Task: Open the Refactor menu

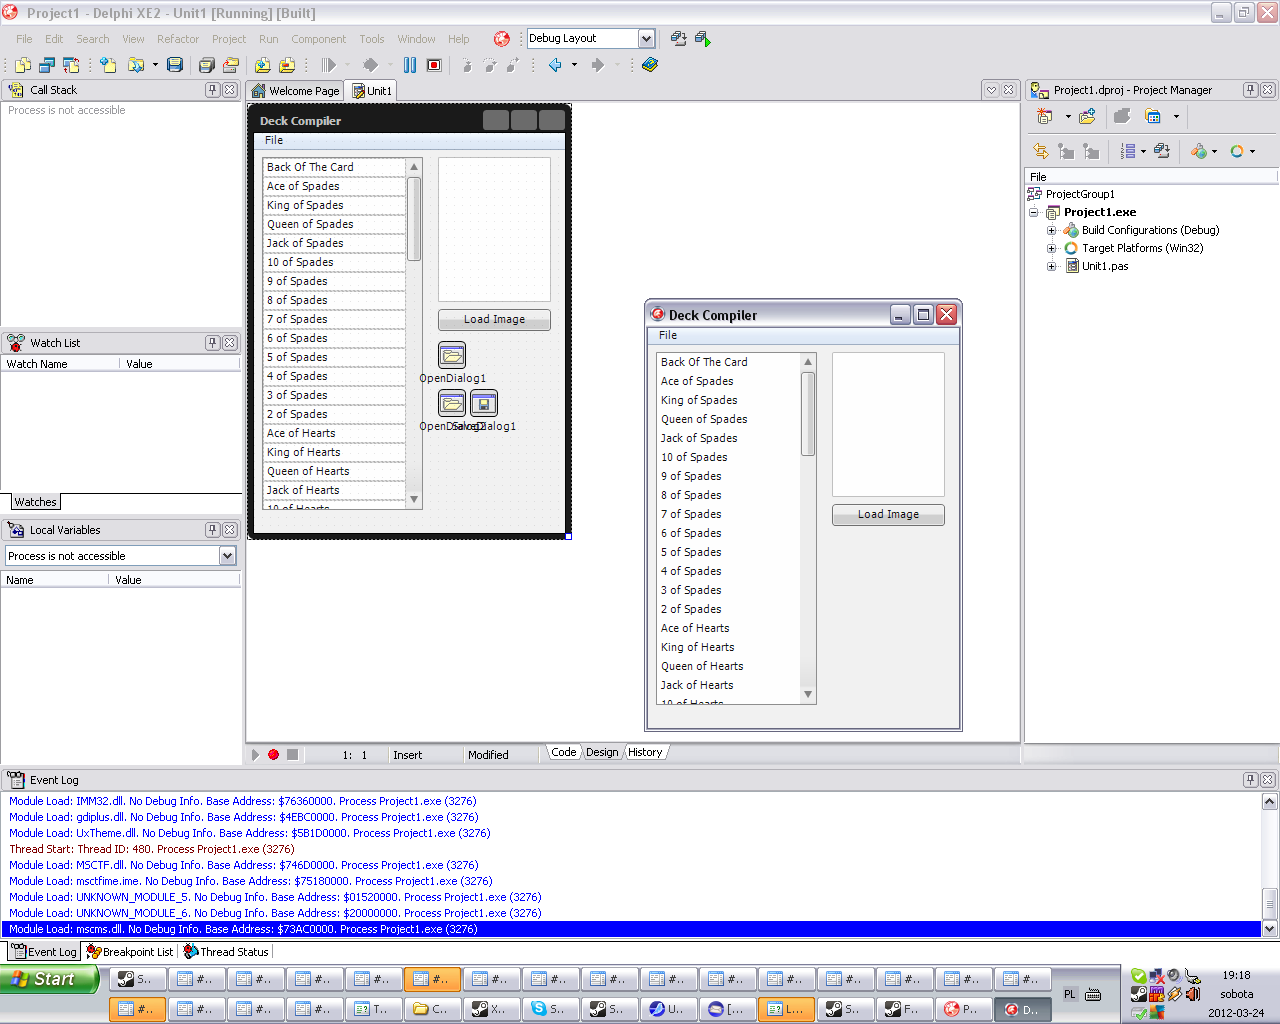Action: (178, 39)
